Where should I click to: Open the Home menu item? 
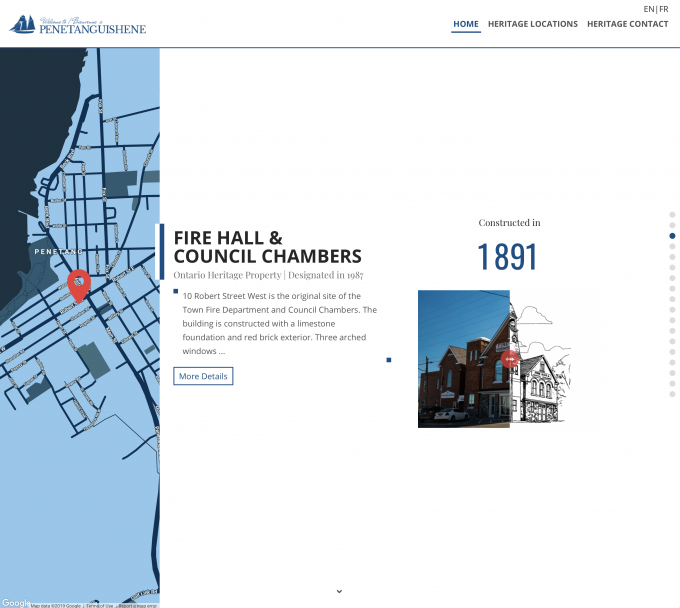(465, 24)
